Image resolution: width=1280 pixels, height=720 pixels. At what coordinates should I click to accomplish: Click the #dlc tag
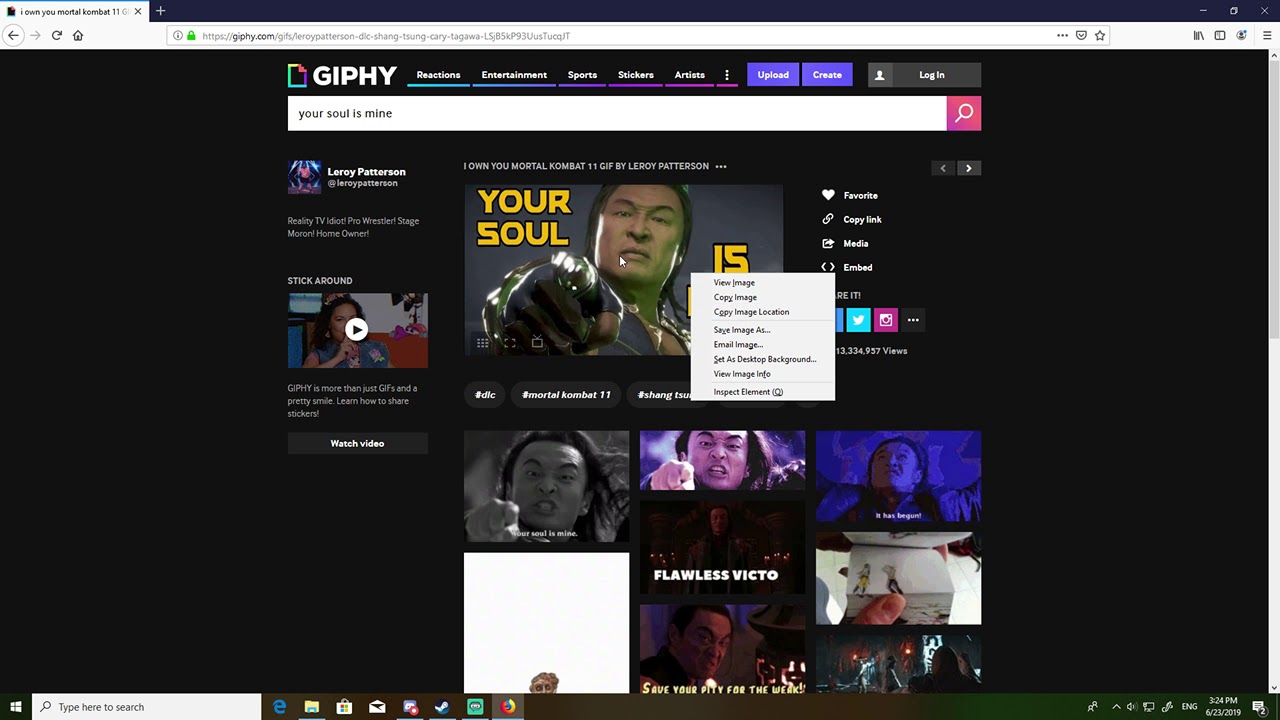click(485, 394)
